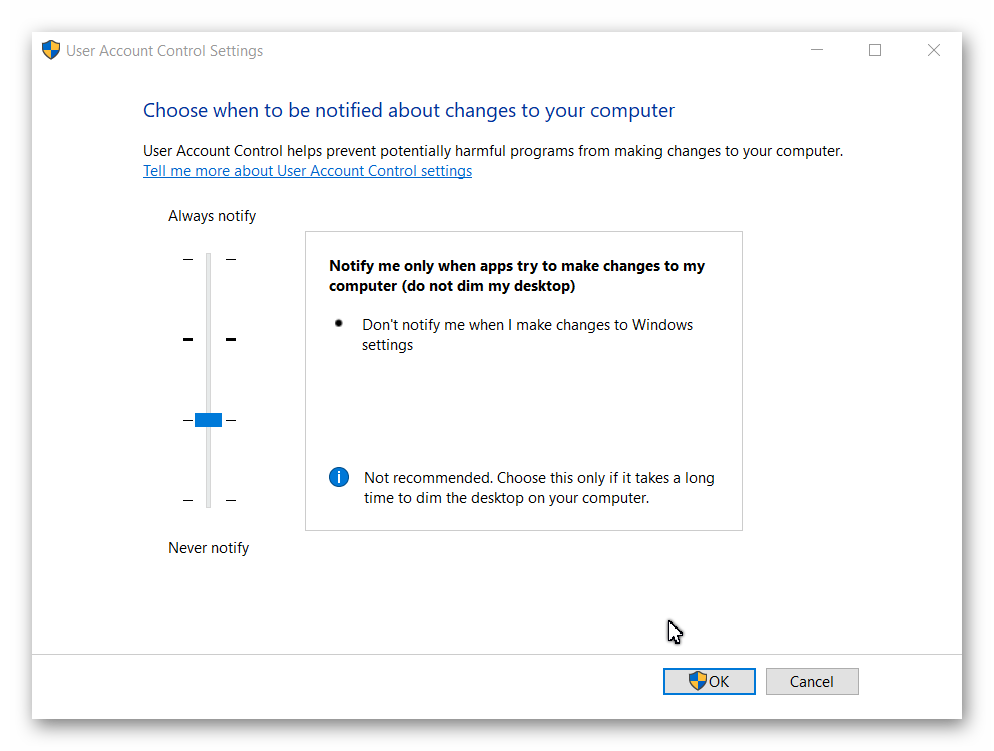Click the 'User Account Control Settings' window title
Viewport: 994px width, 751px height.
tap(164, 51)
